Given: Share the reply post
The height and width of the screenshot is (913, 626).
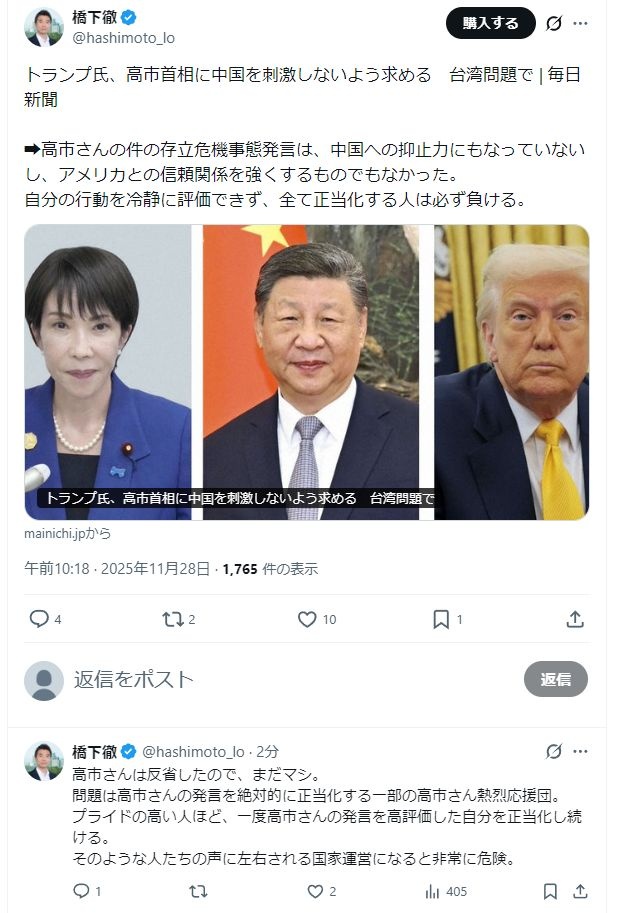Looking at the screenshot, I should pyautogui.click(x=580, y=891).
